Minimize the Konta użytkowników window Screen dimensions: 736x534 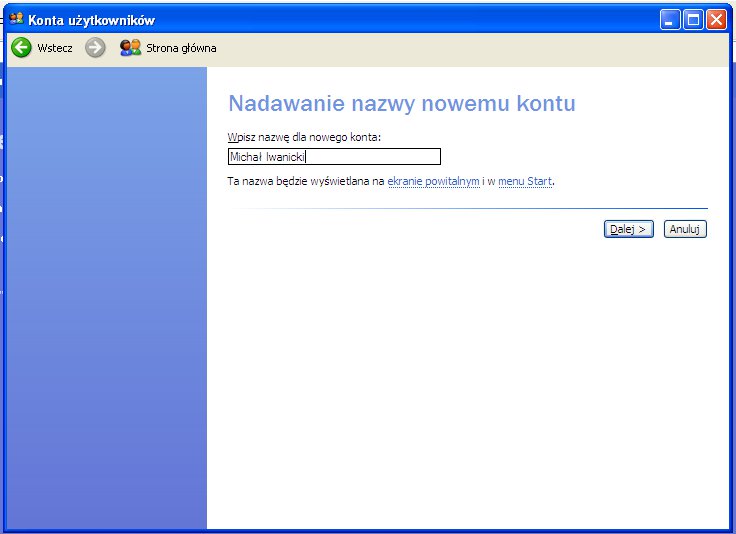tap(669, 19)
